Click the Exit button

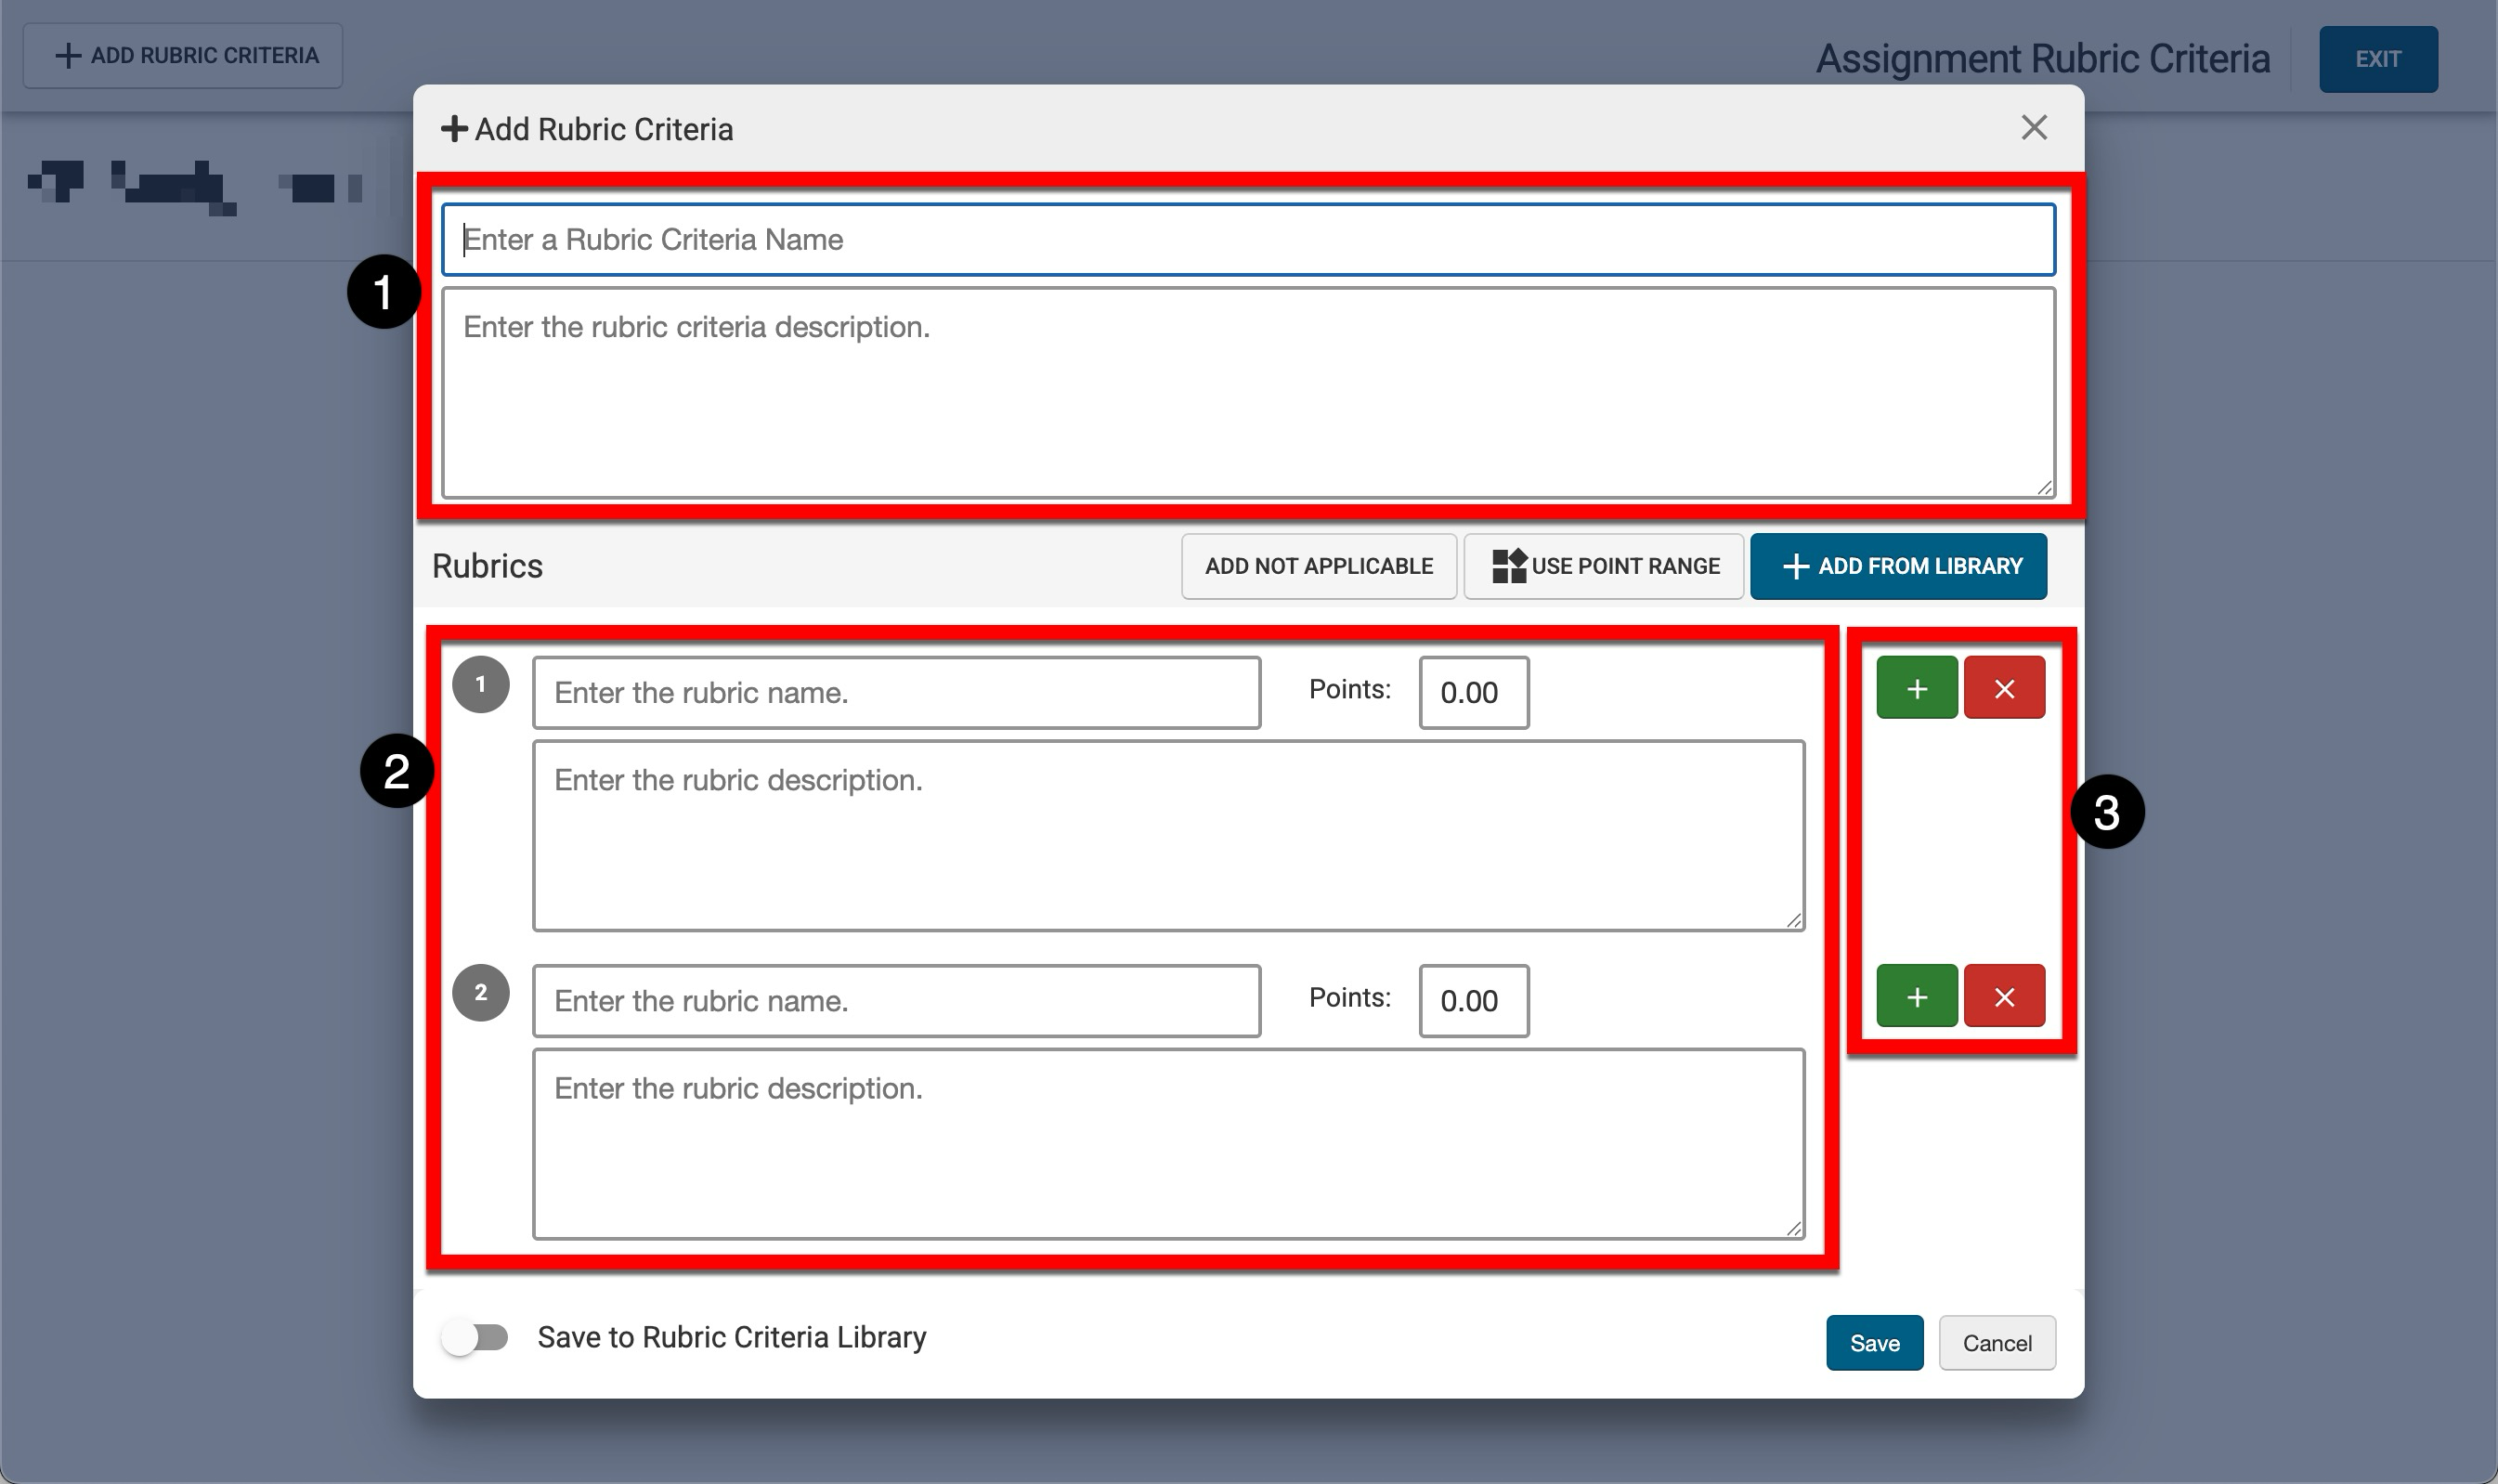point(2377,60)
